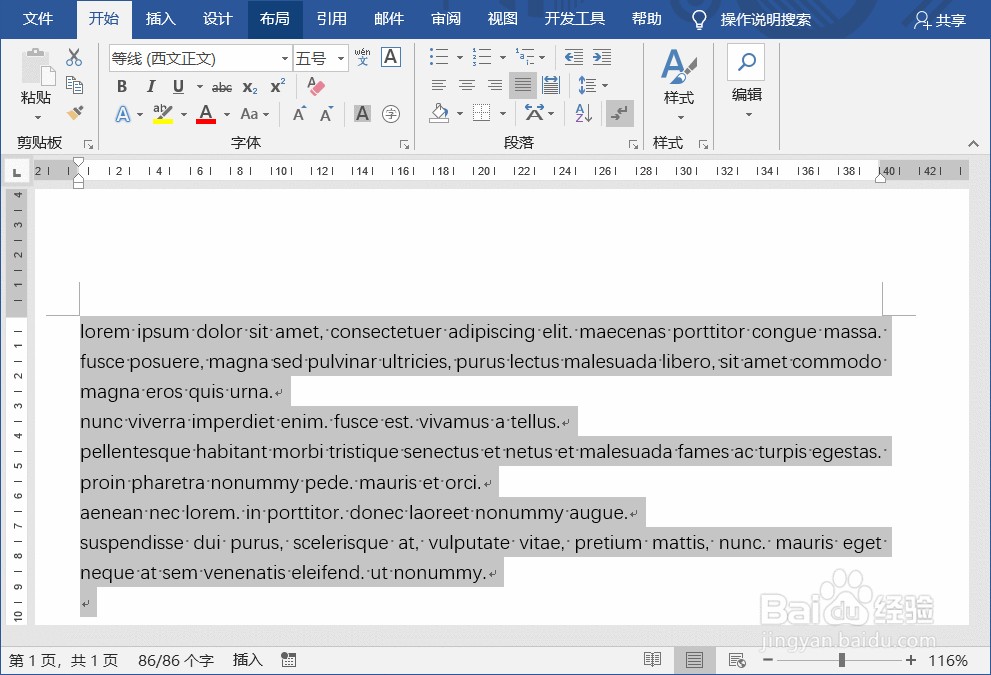Open the font size dropdown

point(340,57)
